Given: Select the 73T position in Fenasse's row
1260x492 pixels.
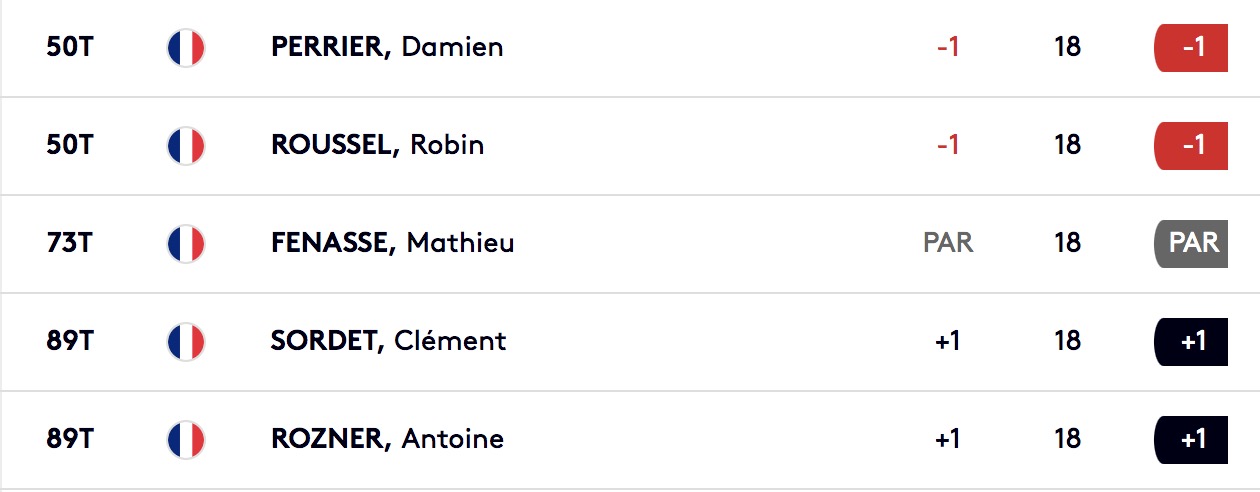Looking at the screenshot, I should (69, 243).
